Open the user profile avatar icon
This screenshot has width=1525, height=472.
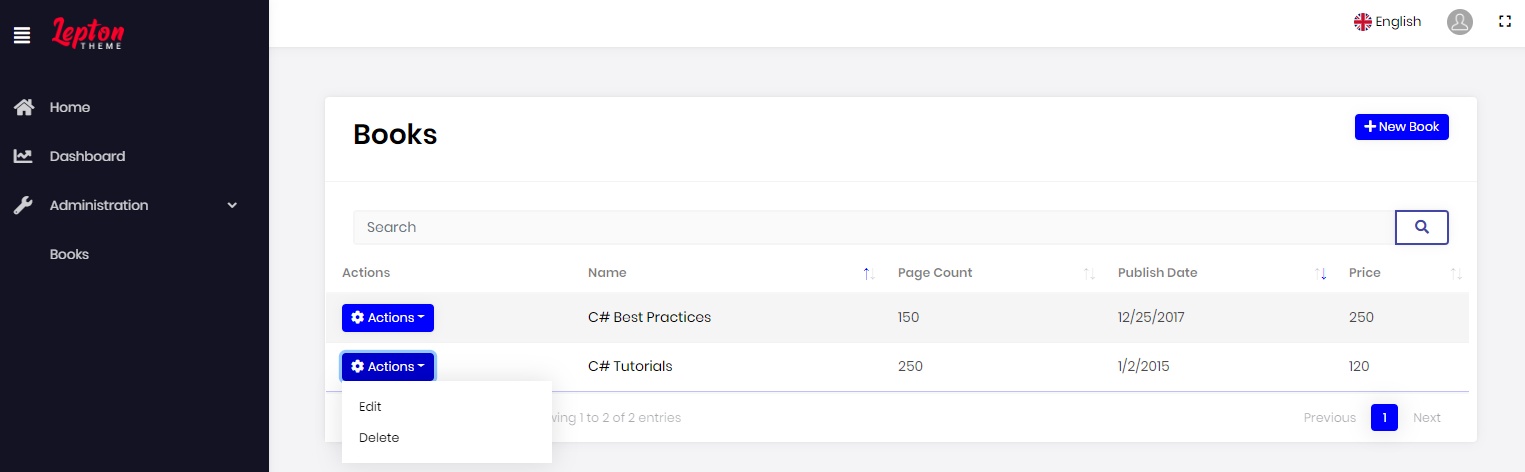click(x=1460, y=22)
